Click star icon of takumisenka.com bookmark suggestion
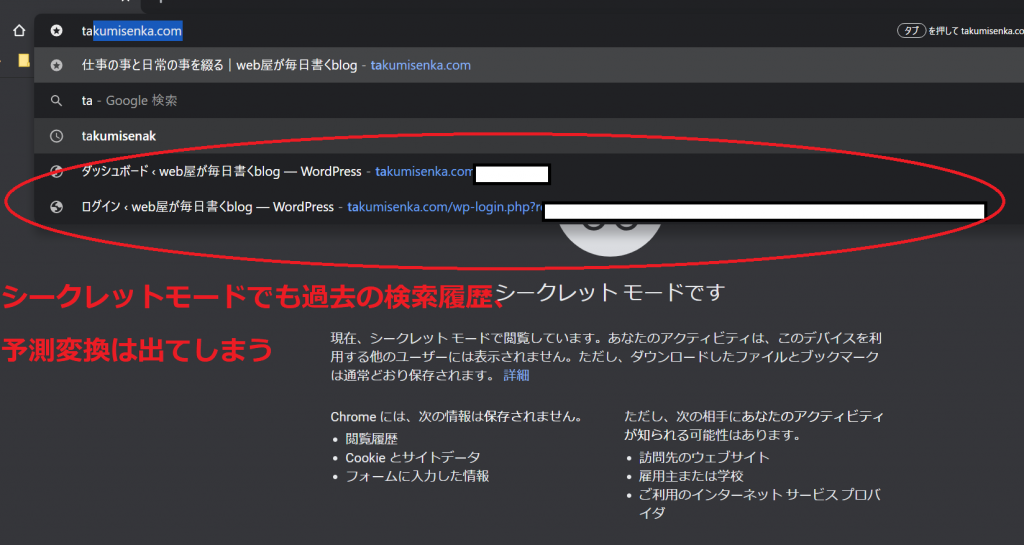1024x545 pixels. point(57,65)
